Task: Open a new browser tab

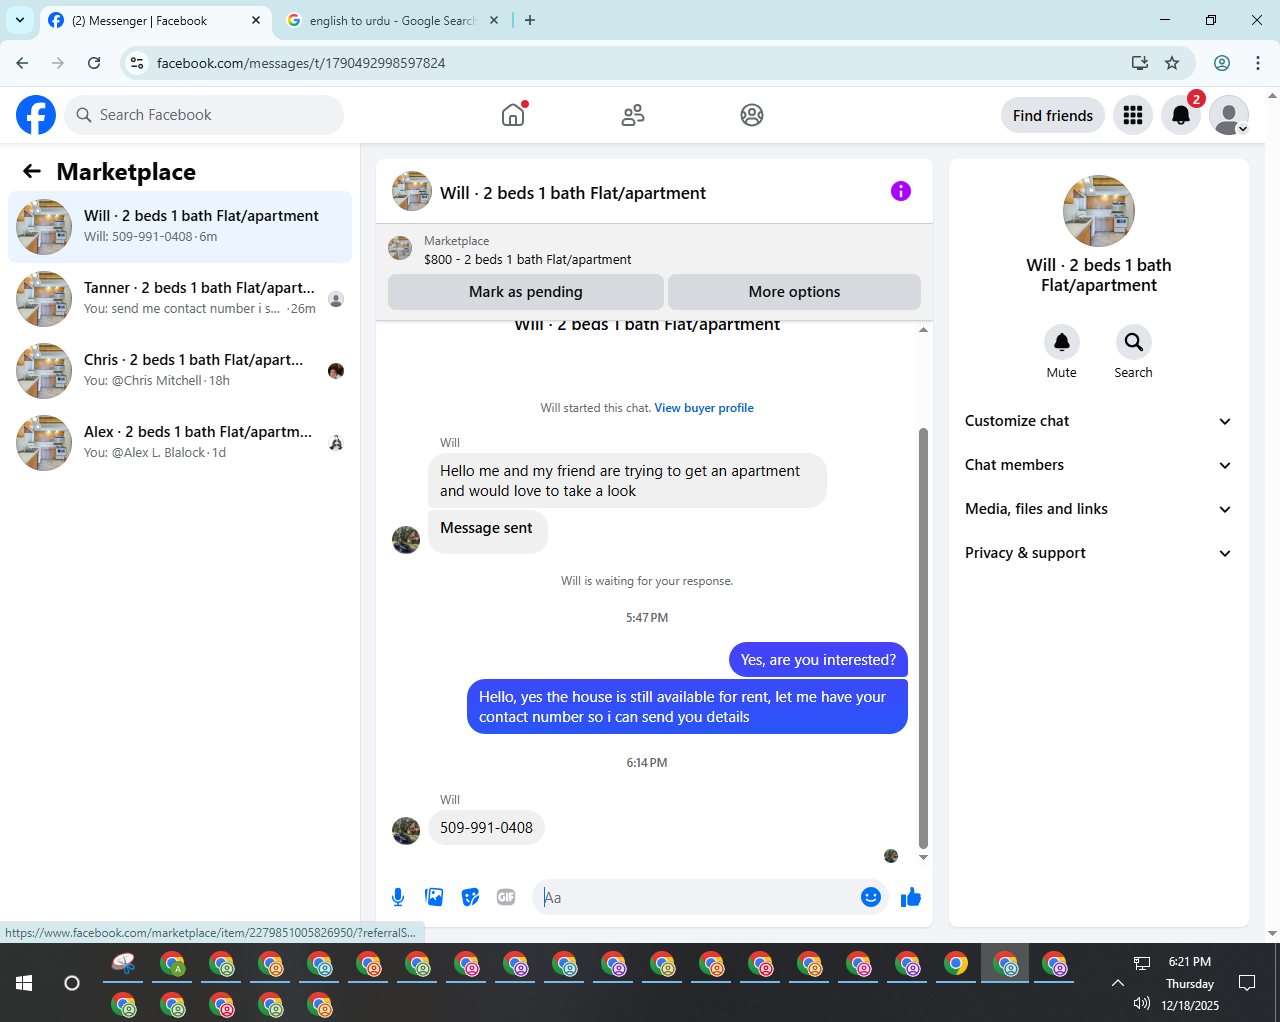Action: (x=530, y=20)
